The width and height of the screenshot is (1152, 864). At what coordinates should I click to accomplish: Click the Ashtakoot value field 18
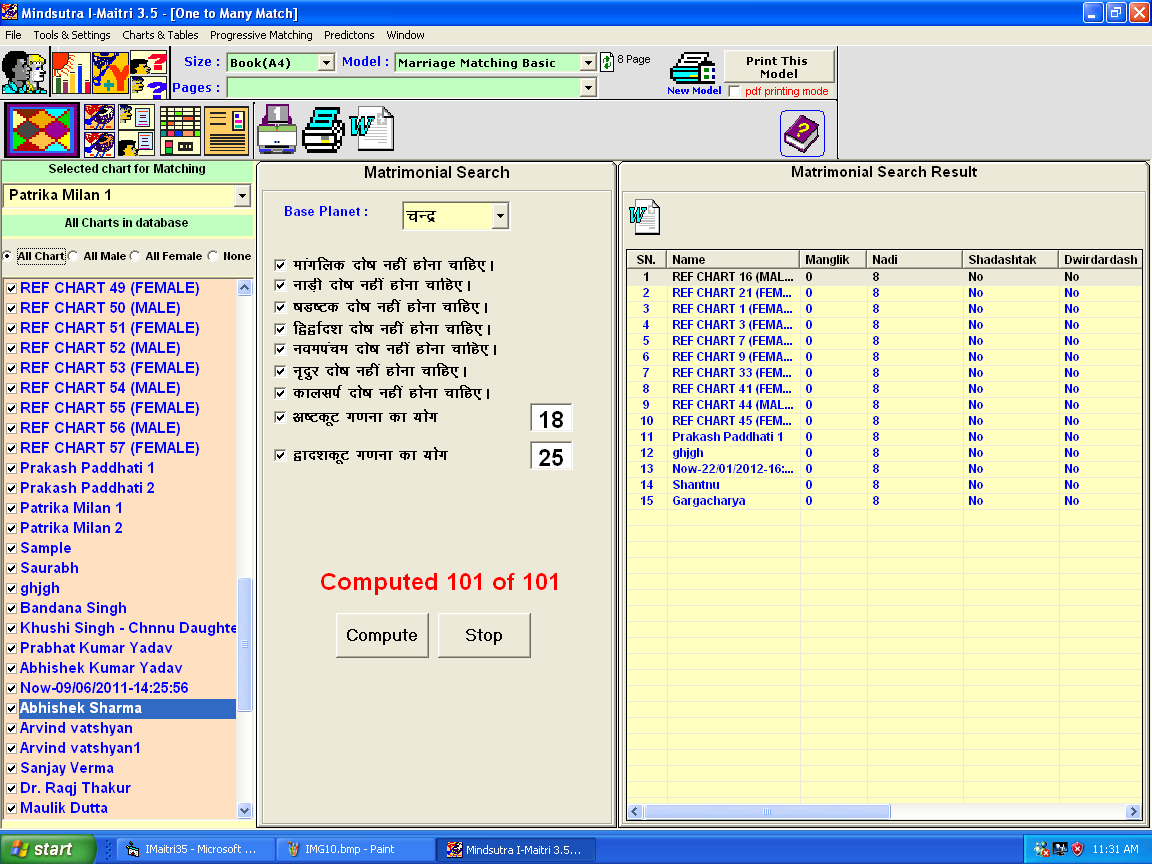(551, 419)
